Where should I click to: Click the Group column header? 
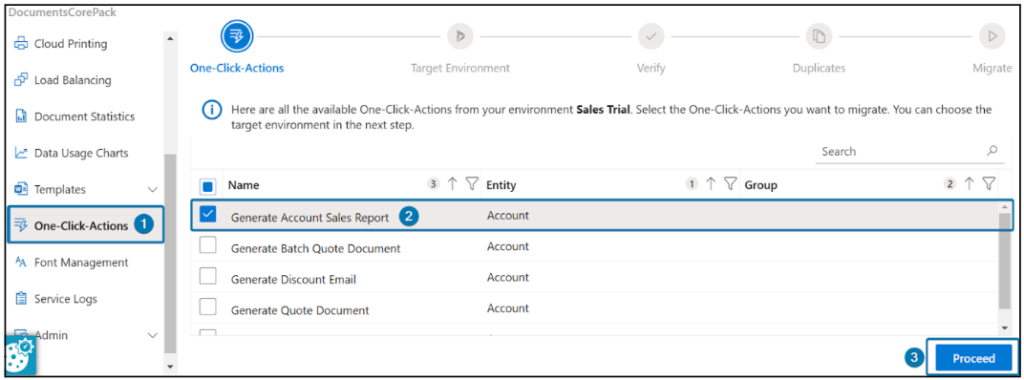[761, 185]
